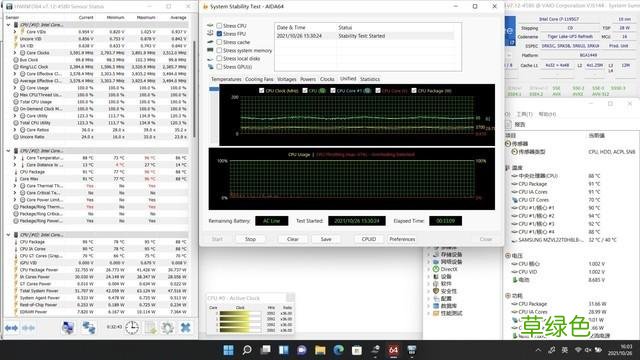Toggle CPU Package graph checkbox
640x360 pixels.
[414, 91]
